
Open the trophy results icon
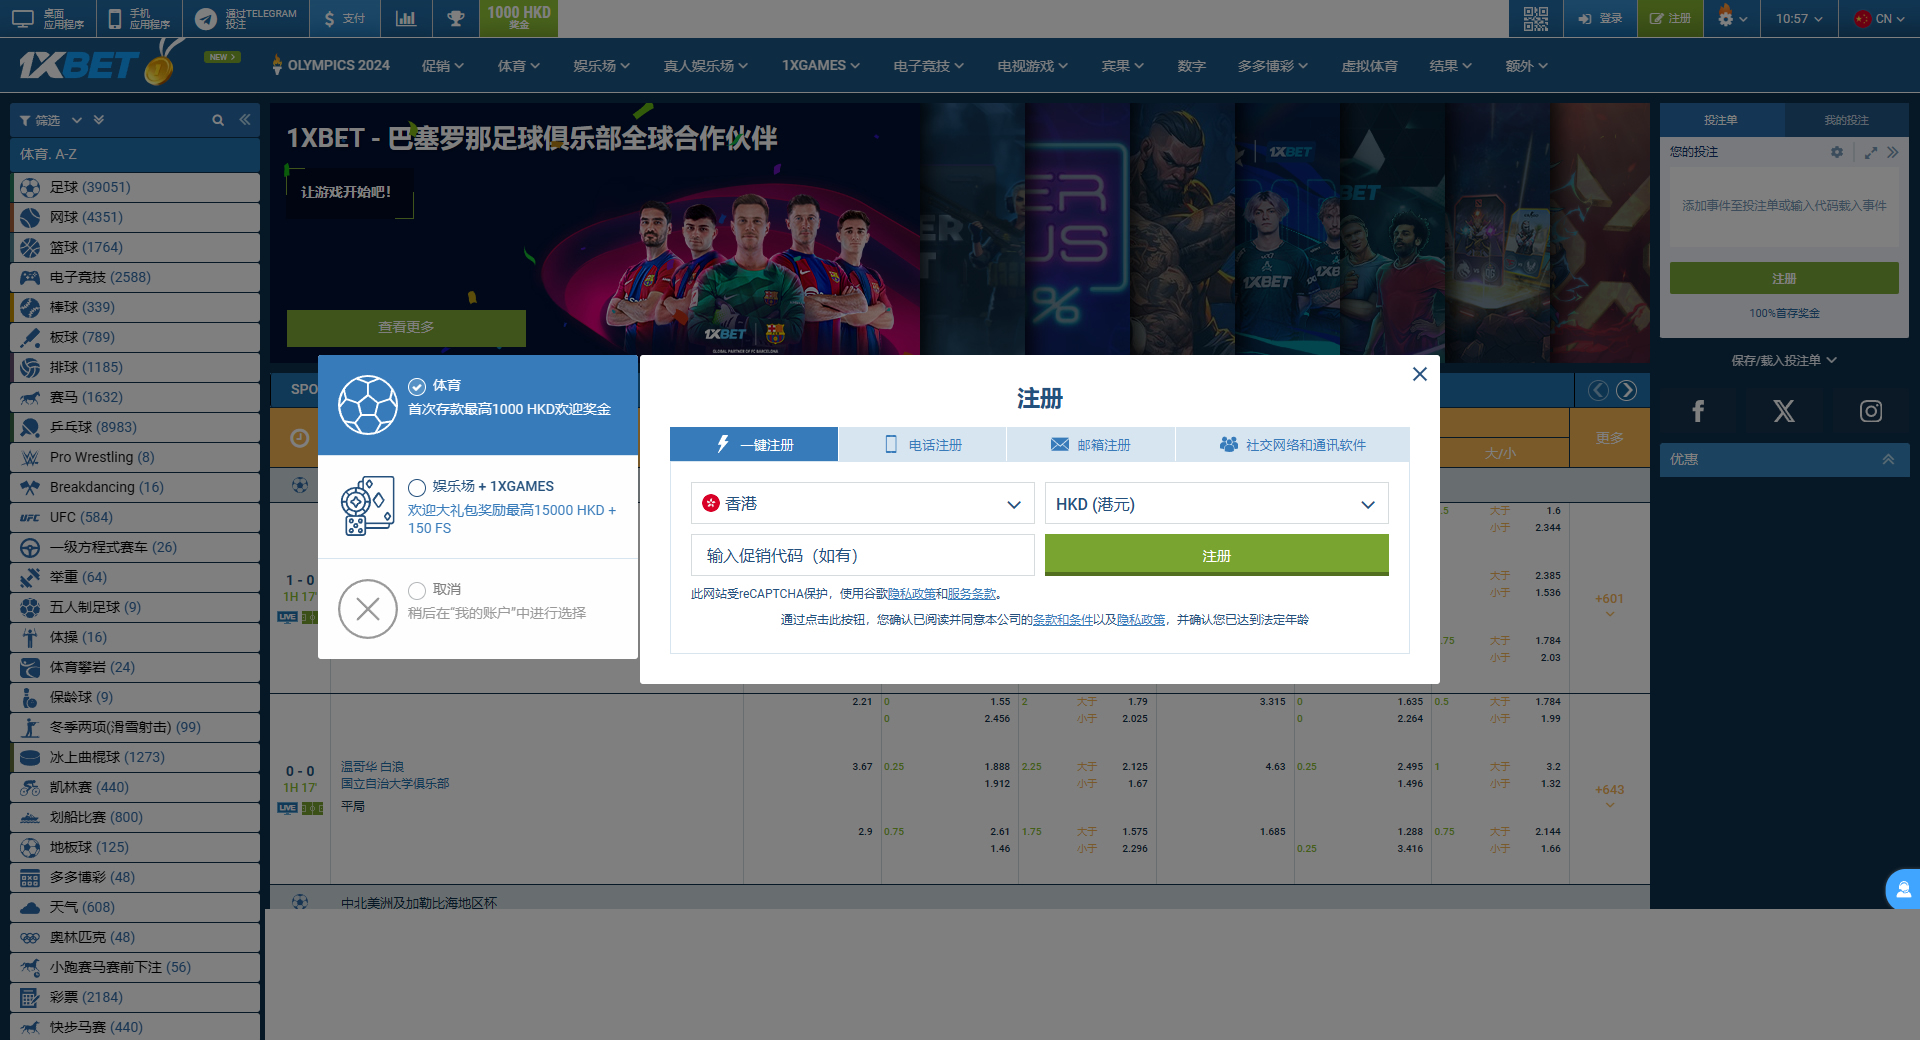click(455, 18)
